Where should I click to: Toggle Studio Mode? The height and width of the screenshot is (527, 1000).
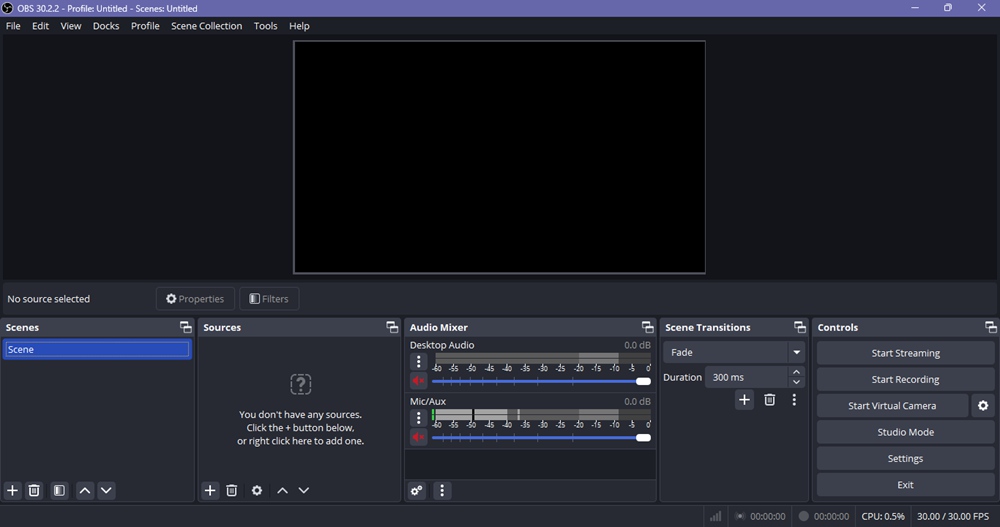coord(906,432)
